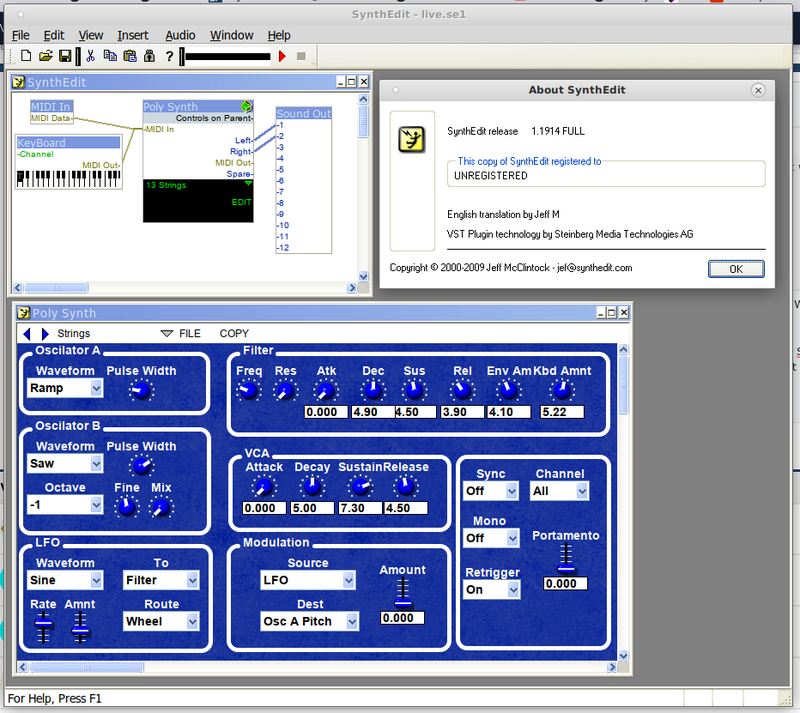
Task: Click the Portamento slider
Action: [x=565, y=559]
